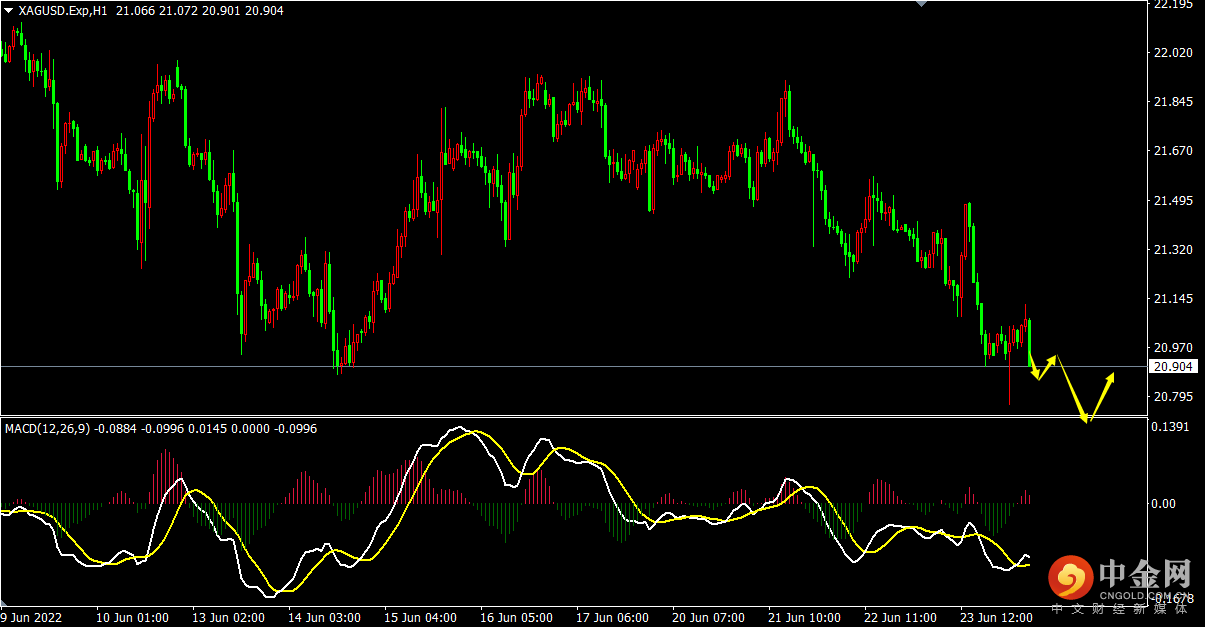Click the 中金网 watermark text

(x=1146, y=575)
